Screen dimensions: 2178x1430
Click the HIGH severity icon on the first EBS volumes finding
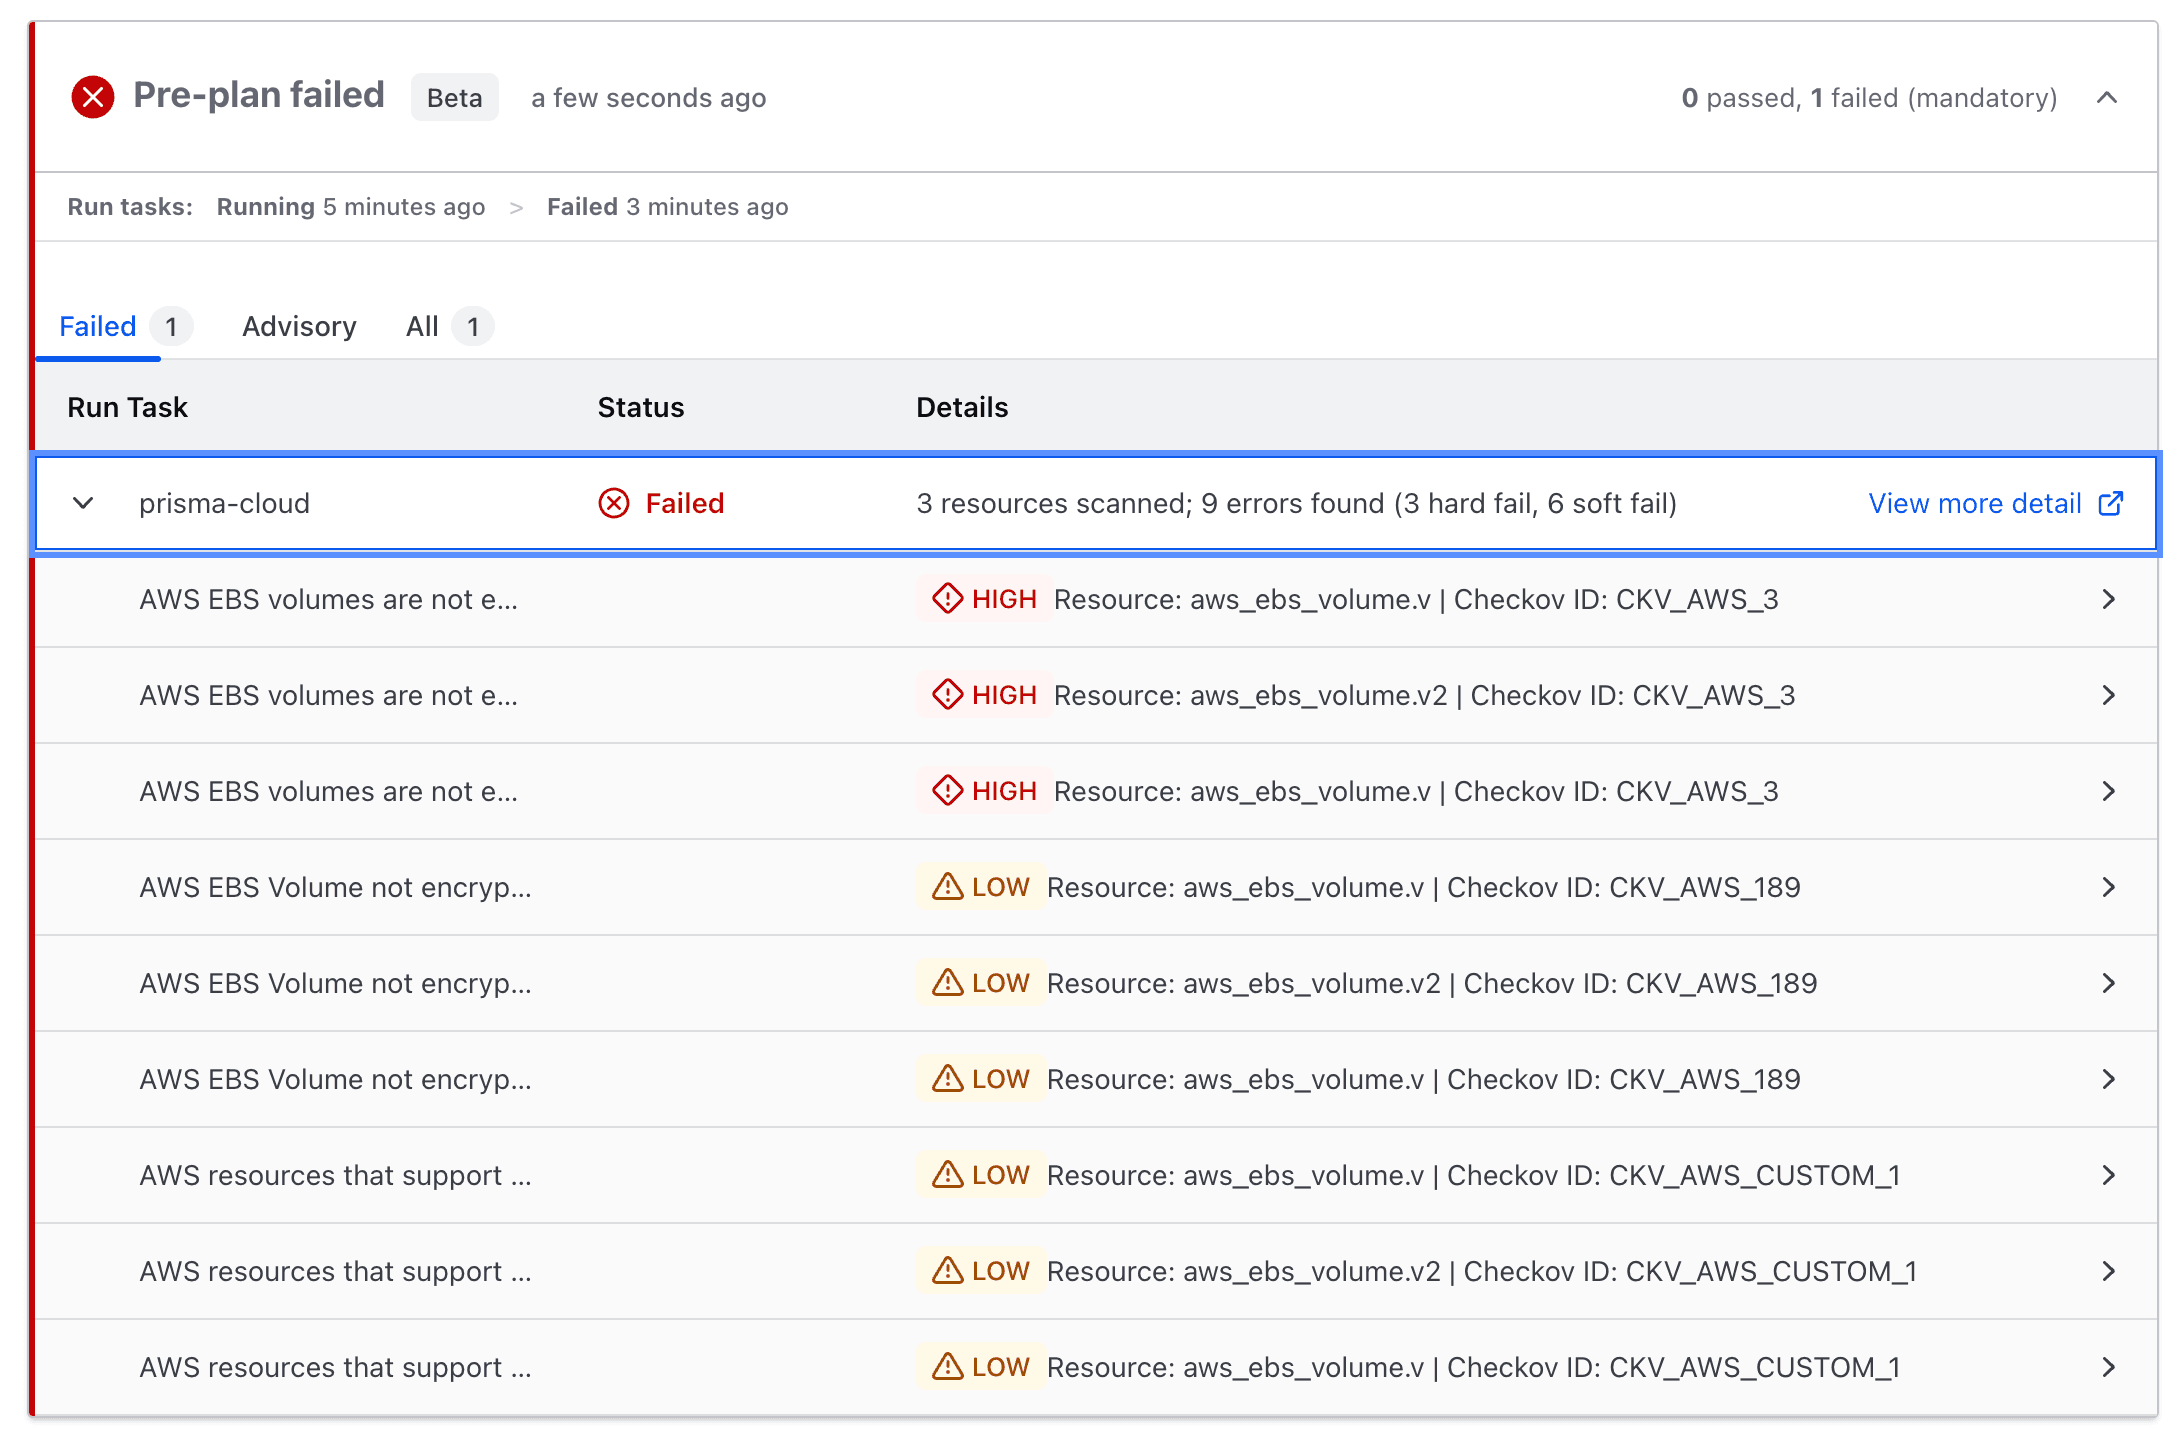[x=947, y=598]
